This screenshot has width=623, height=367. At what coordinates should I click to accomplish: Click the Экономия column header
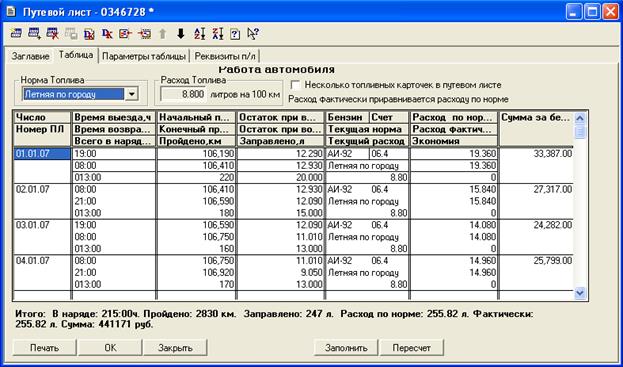454,141
